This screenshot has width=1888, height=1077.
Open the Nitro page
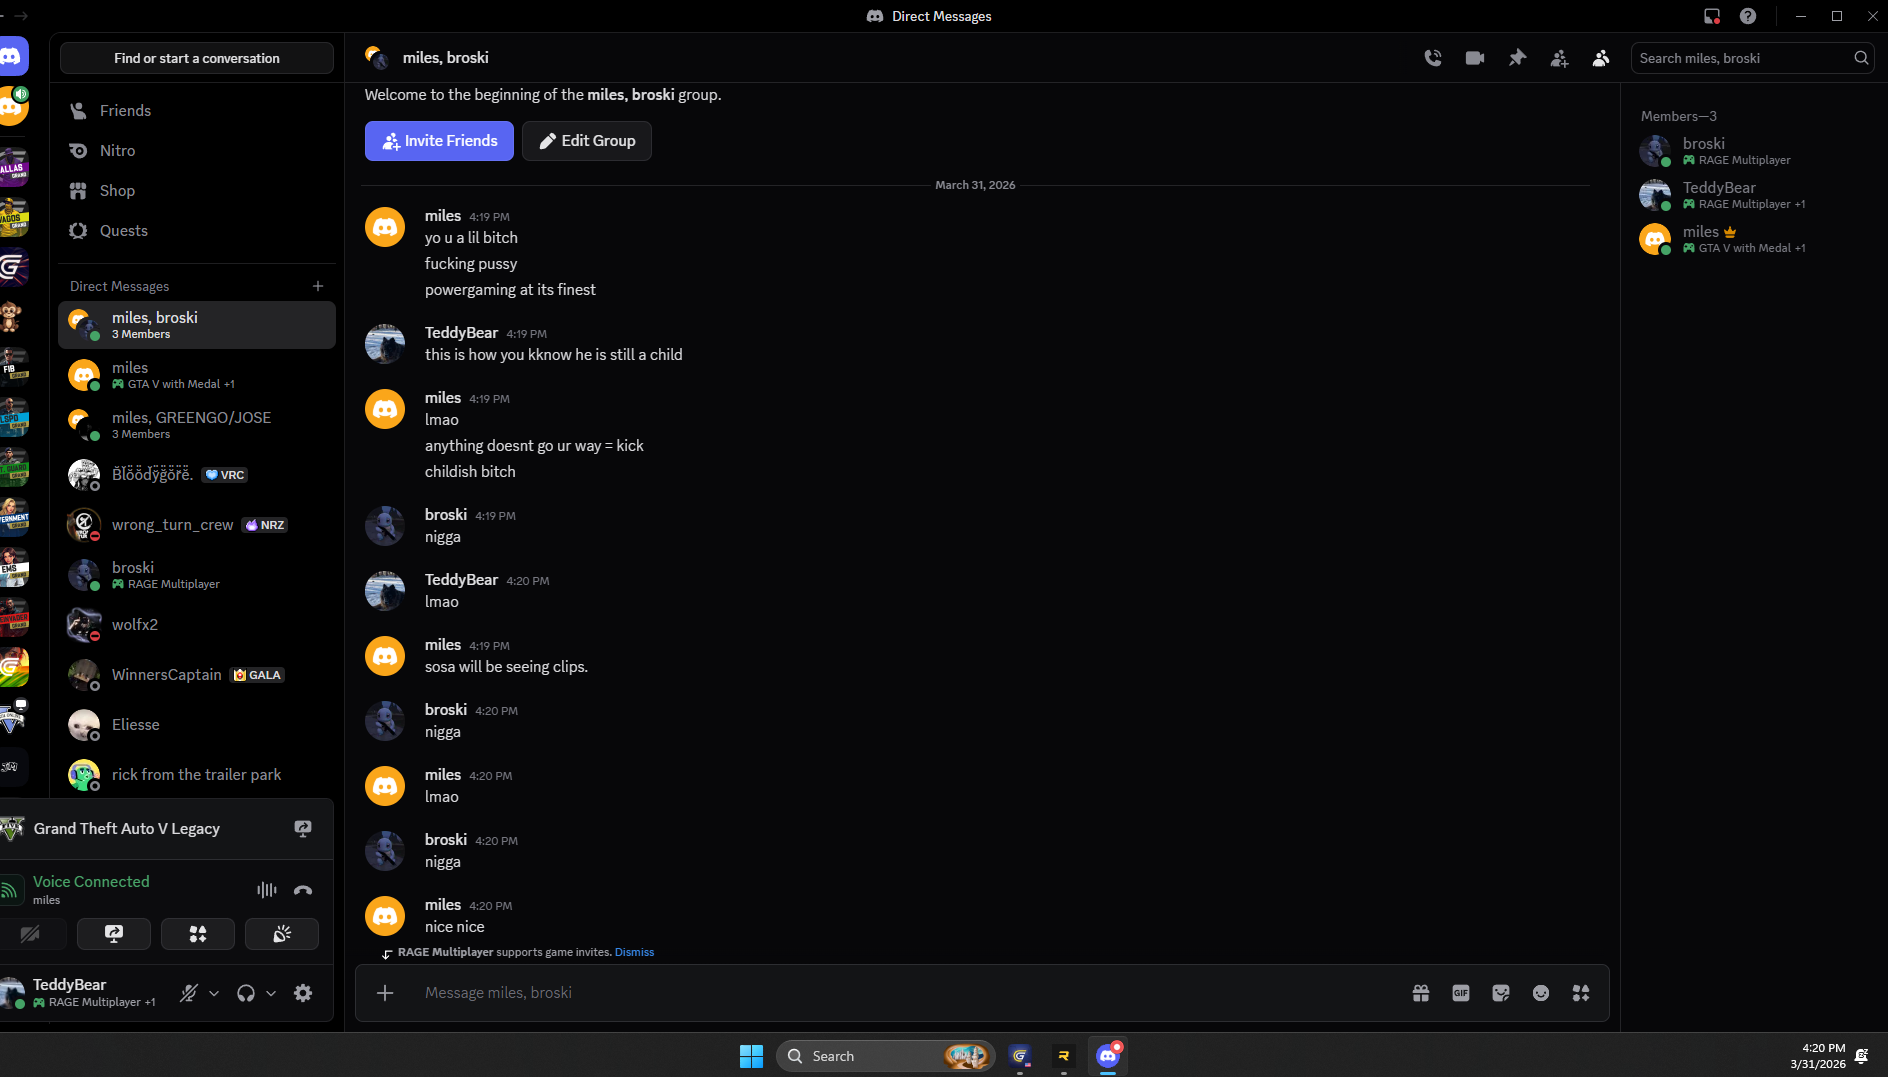pyautogui.click(x=197, y=151)
